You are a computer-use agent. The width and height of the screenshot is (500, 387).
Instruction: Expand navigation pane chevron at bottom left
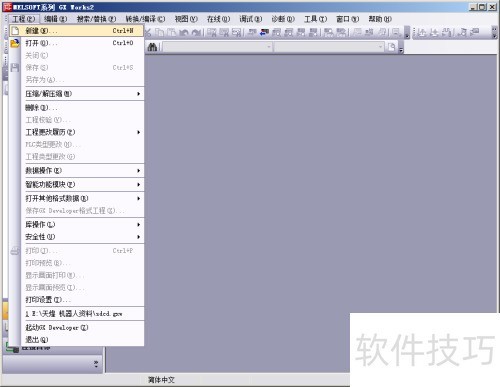tap(96, 363)
